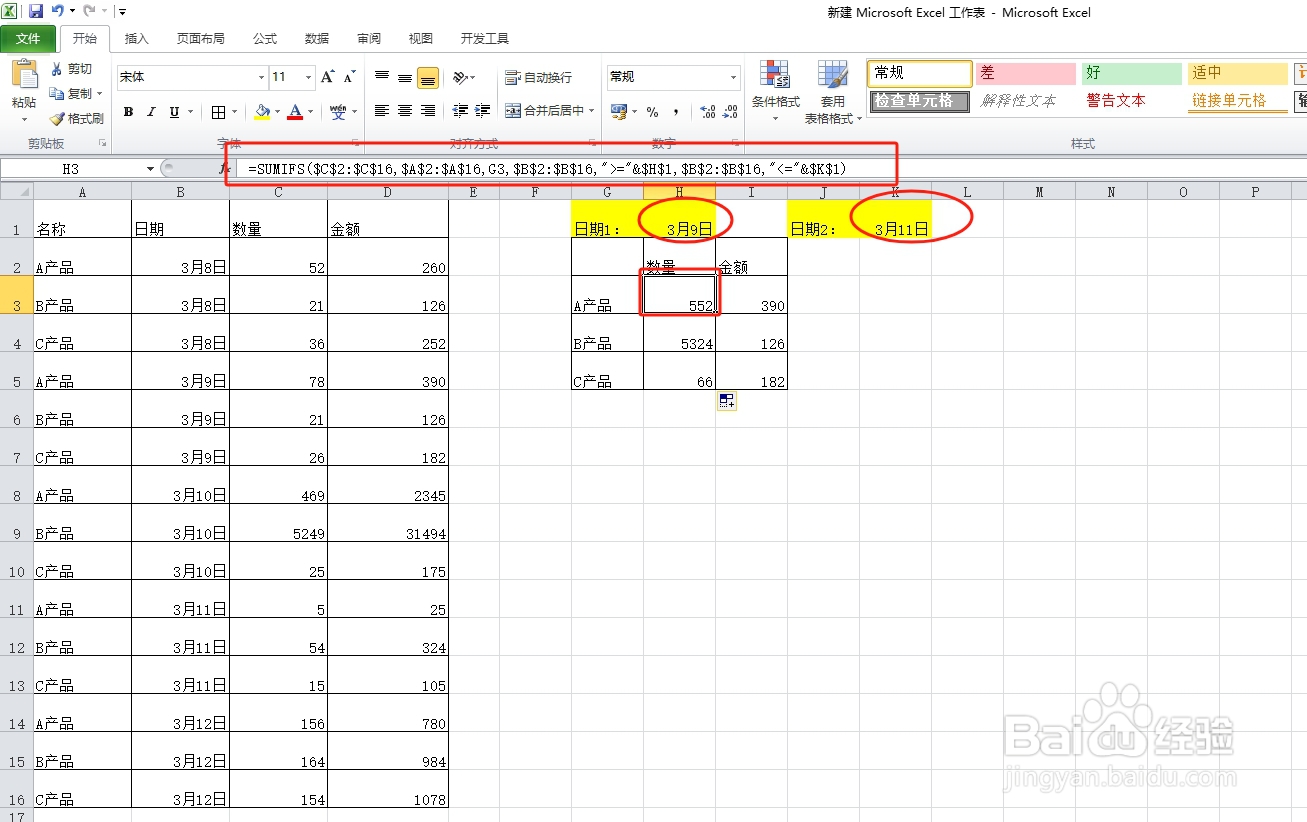Increase font size with the large A
This screenshot has height=822, width=1307.
pyautogui.click(x=328, y=77)
